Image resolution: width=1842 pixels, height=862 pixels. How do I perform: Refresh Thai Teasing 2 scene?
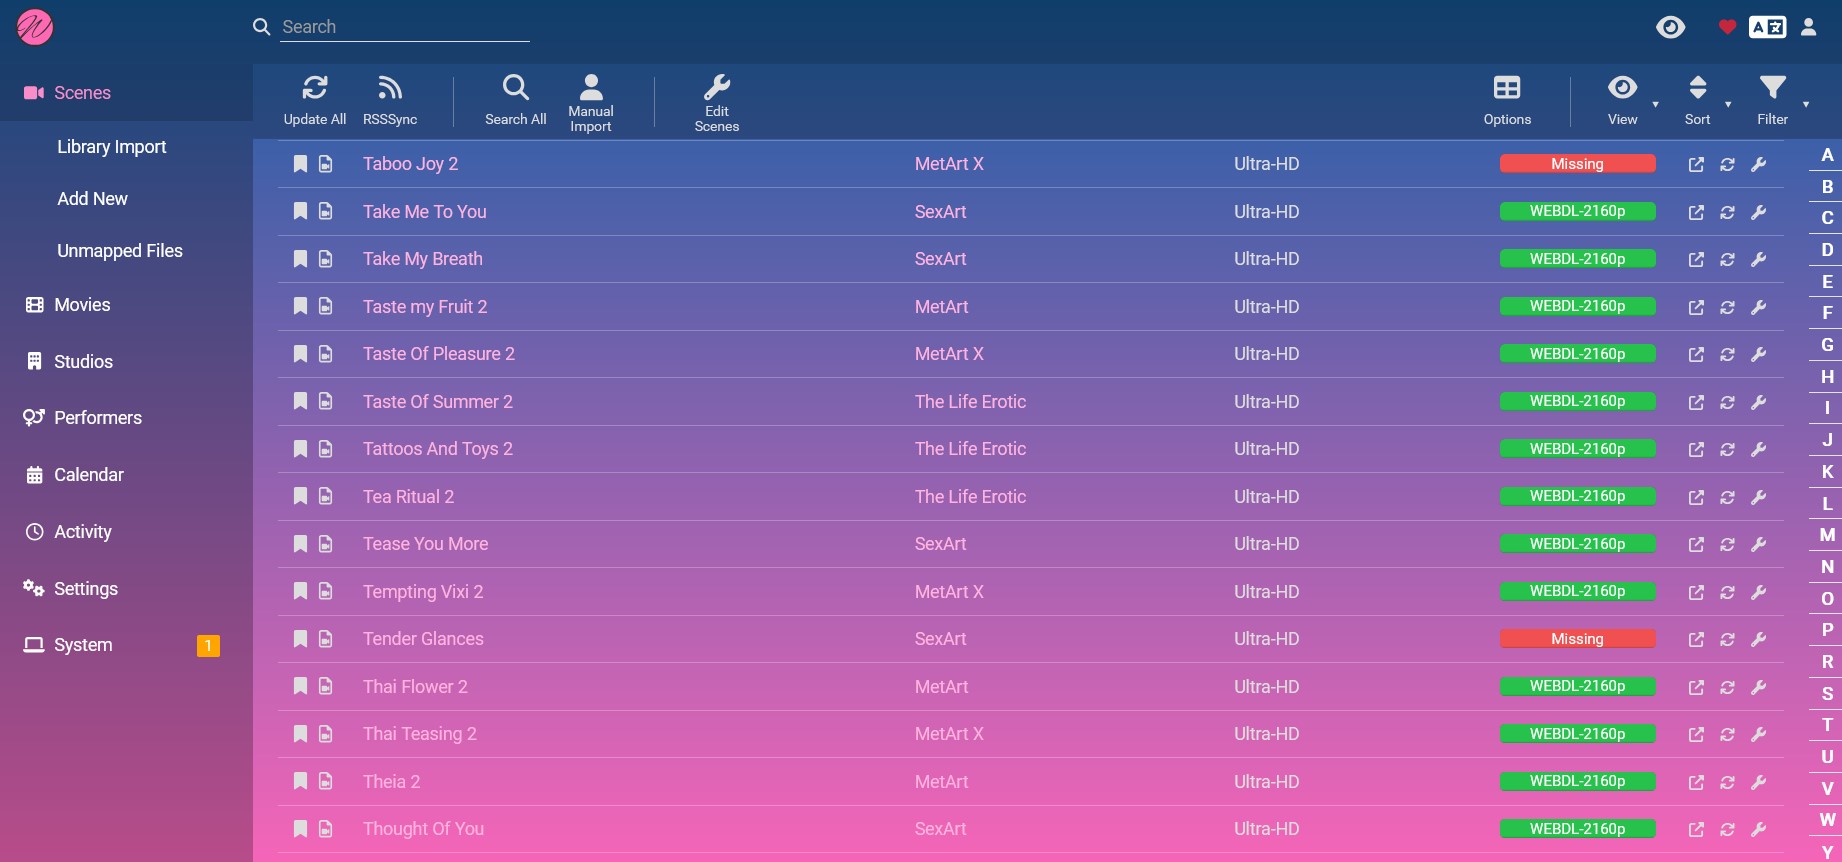pos(1727,734)
